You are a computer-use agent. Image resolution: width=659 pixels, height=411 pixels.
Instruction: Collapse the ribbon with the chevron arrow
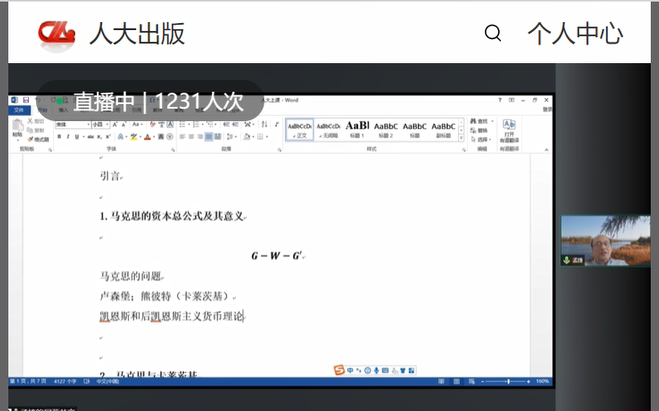pyautogui.click(x=546, y=150)
